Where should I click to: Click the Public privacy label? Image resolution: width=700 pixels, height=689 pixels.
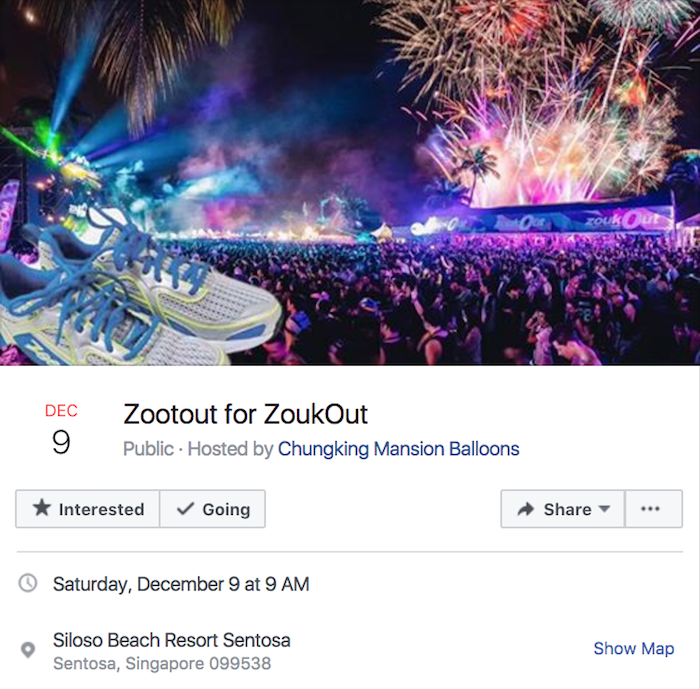point(148,449)
